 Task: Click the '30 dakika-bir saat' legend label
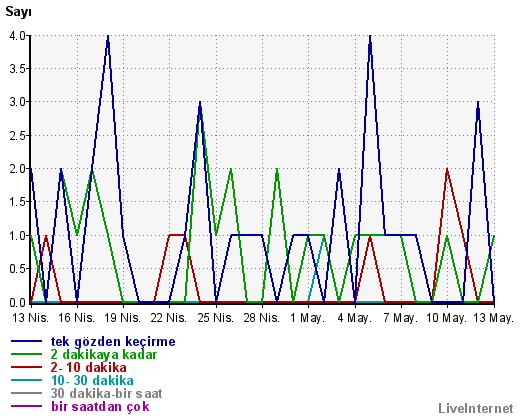pos(106,394)
